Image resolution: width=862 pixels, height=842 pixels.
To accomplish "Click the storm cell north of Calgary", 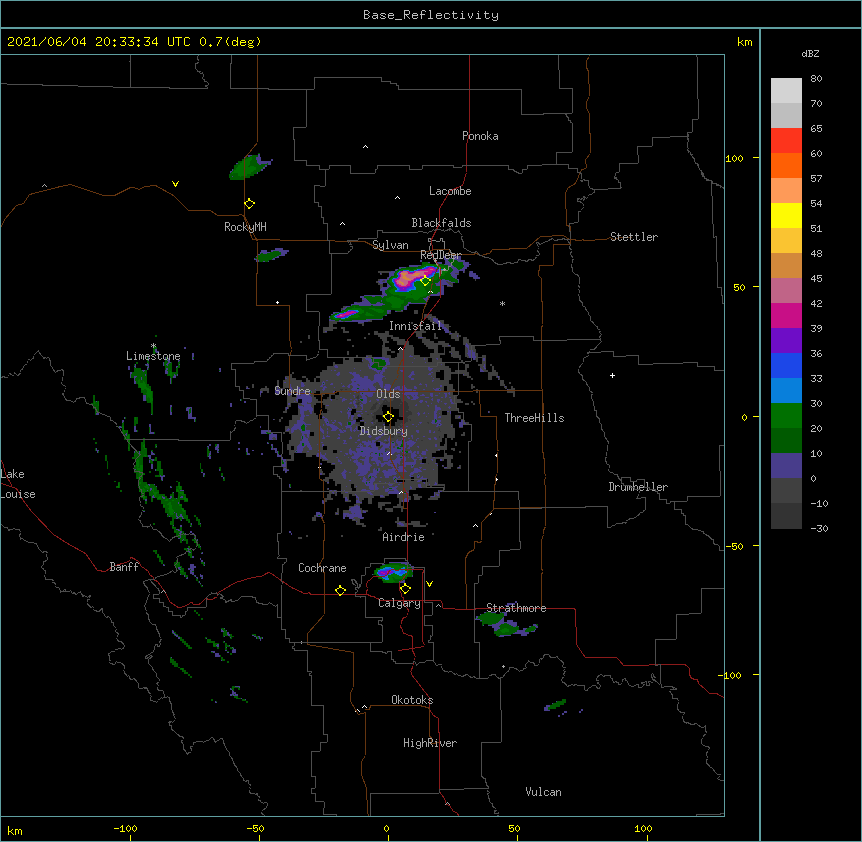I will point(394,572).
